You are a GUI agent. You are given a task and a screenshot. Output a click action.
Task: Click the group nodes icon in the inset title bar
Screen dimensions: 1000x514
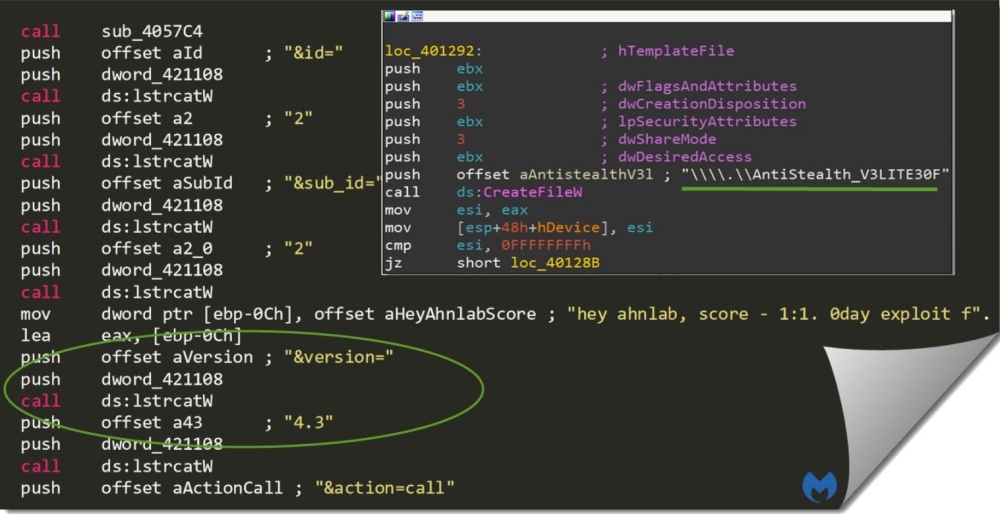417,17
